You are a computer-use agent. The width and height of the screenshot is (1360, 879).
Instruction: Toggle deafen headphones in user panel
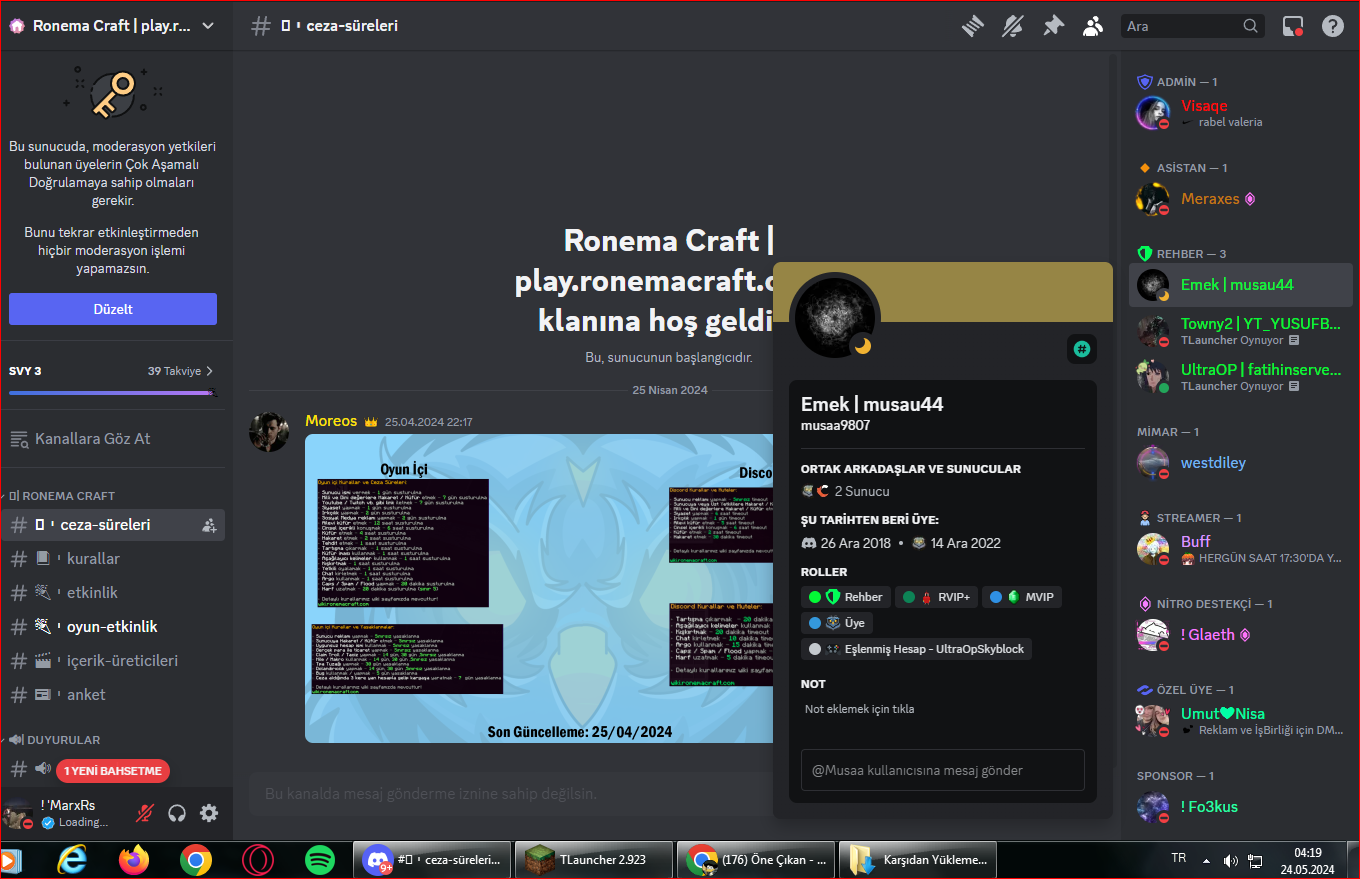pyautogui.click(x=177, y=813)
